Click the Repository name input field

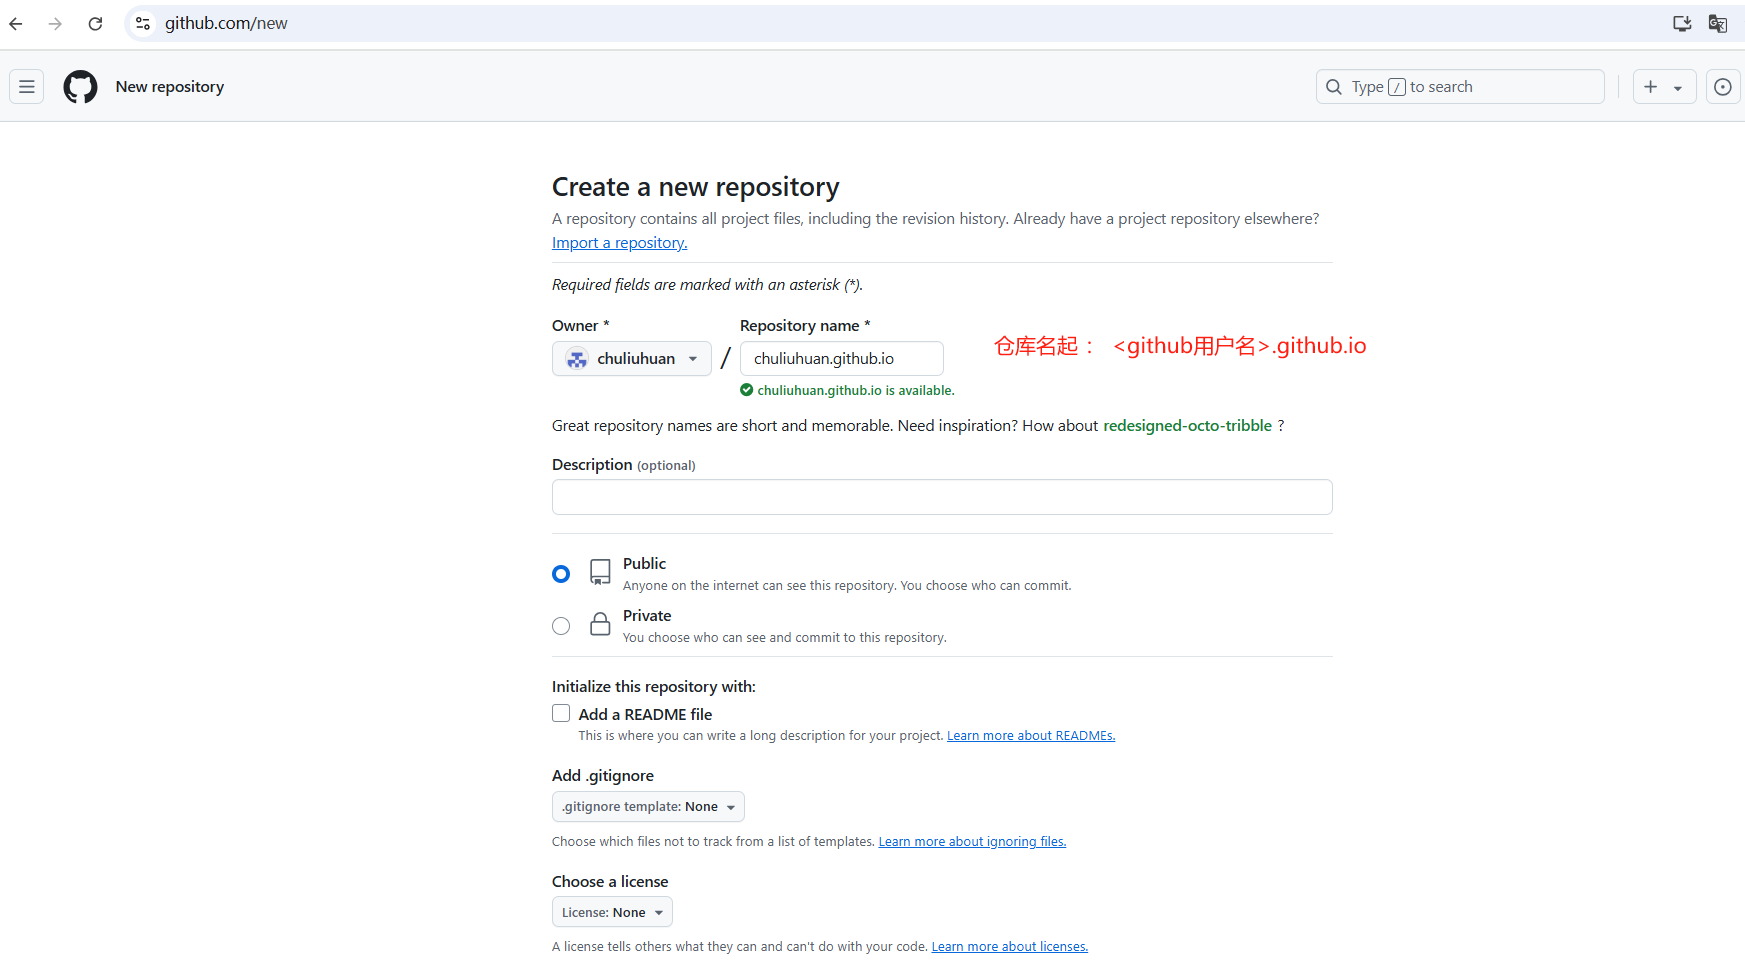(842, 359)
